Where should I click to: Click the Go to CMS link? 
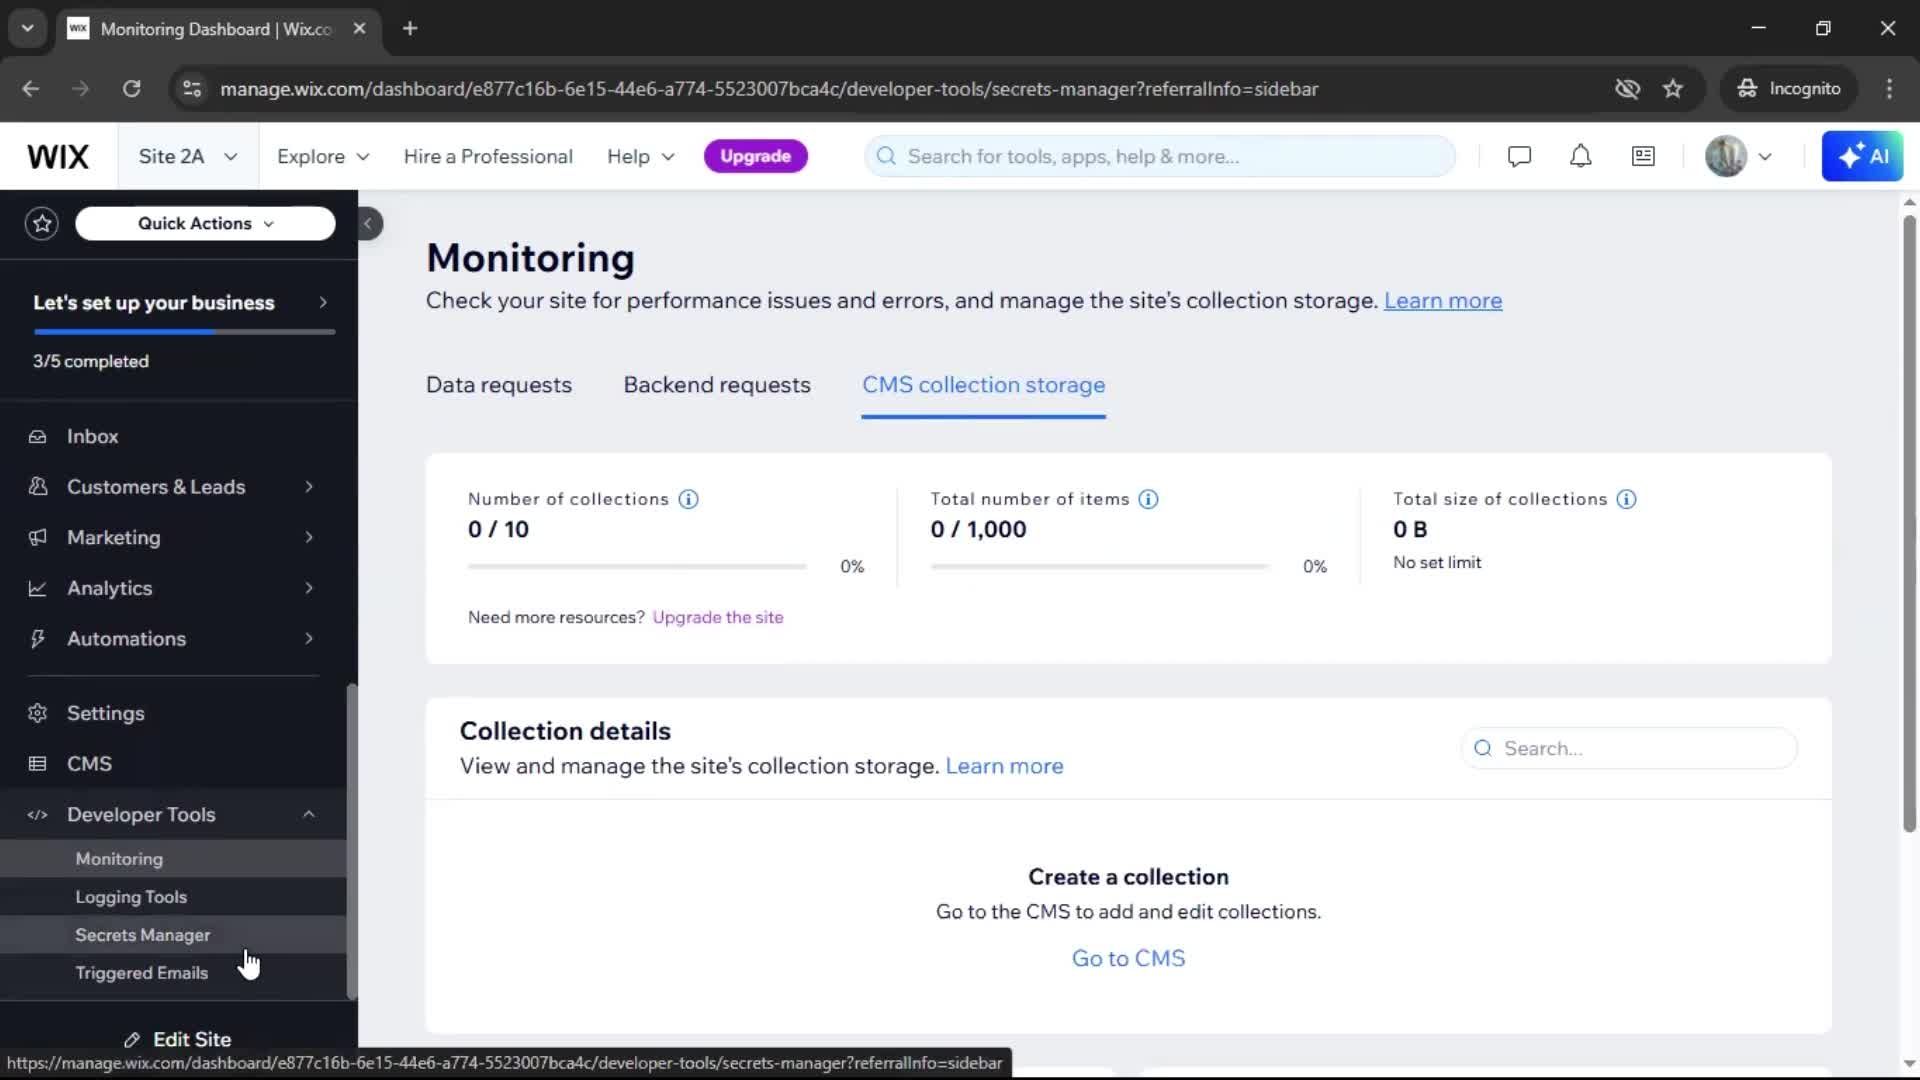(x=1128, y=959)
